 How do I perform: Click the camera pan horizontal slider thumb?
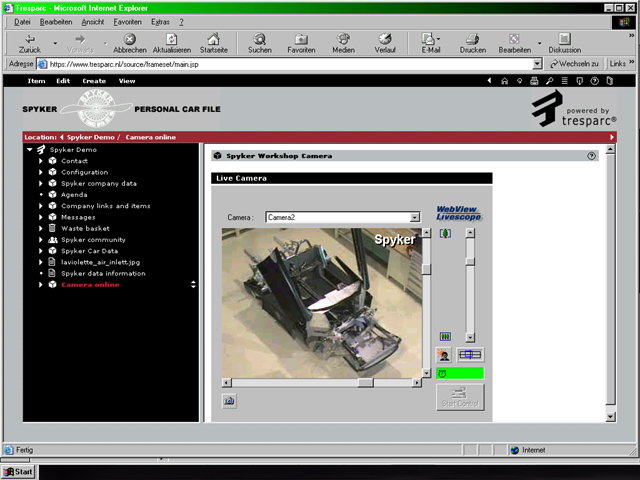tap(366, 383)
